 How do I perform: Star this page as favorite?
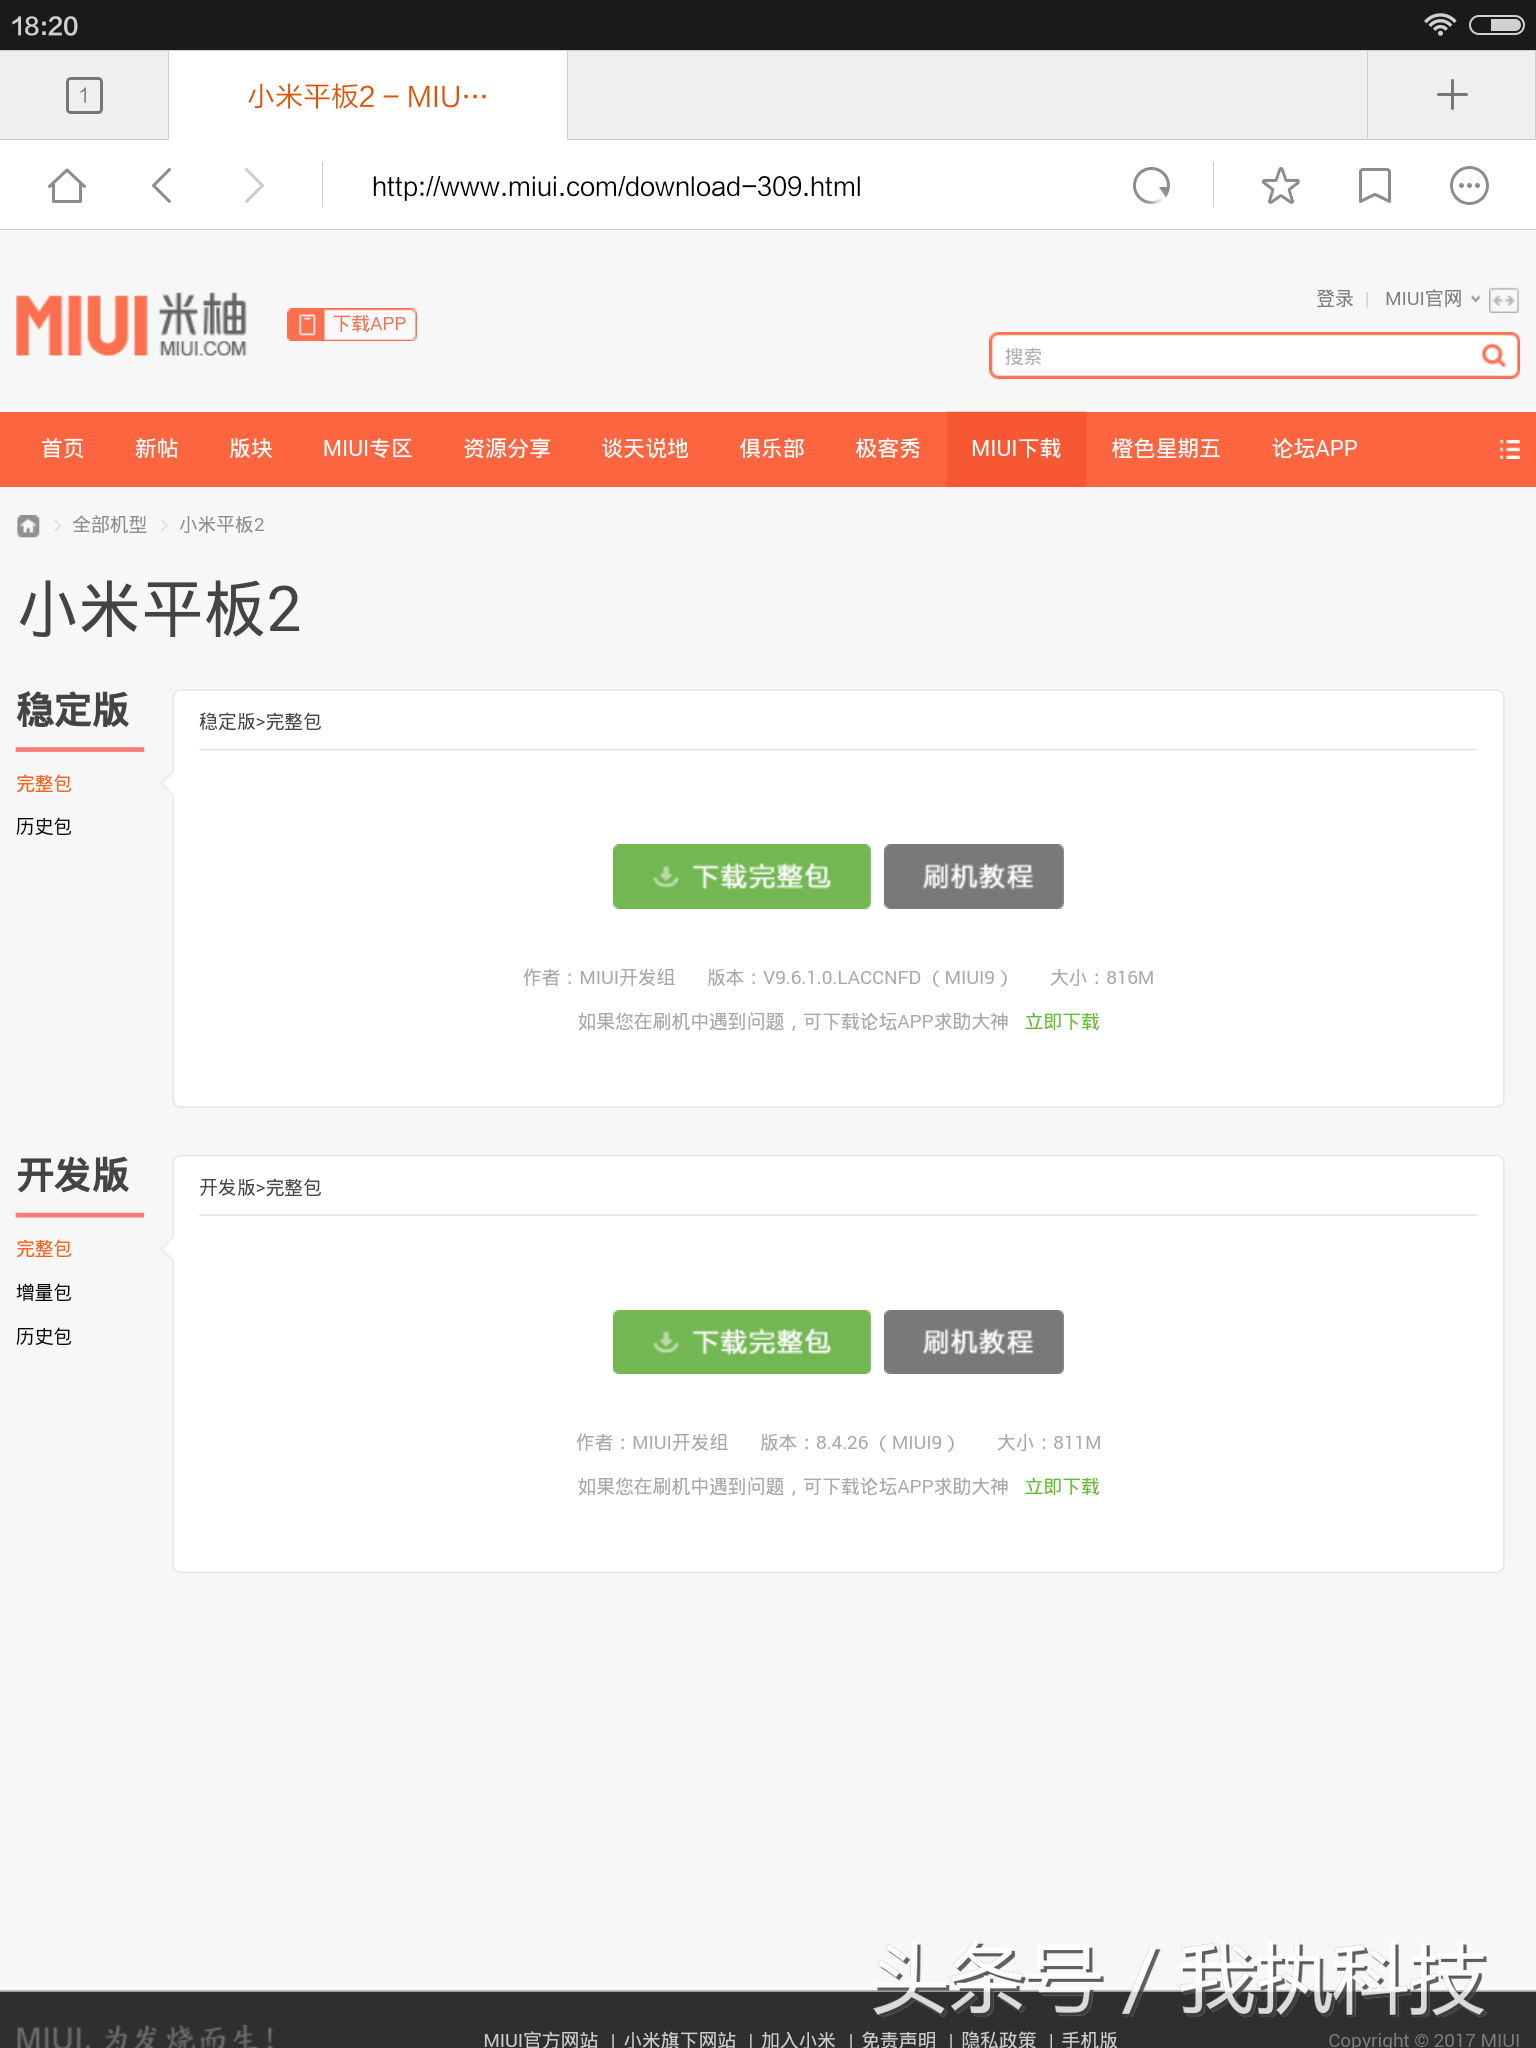coord(1280,186)
